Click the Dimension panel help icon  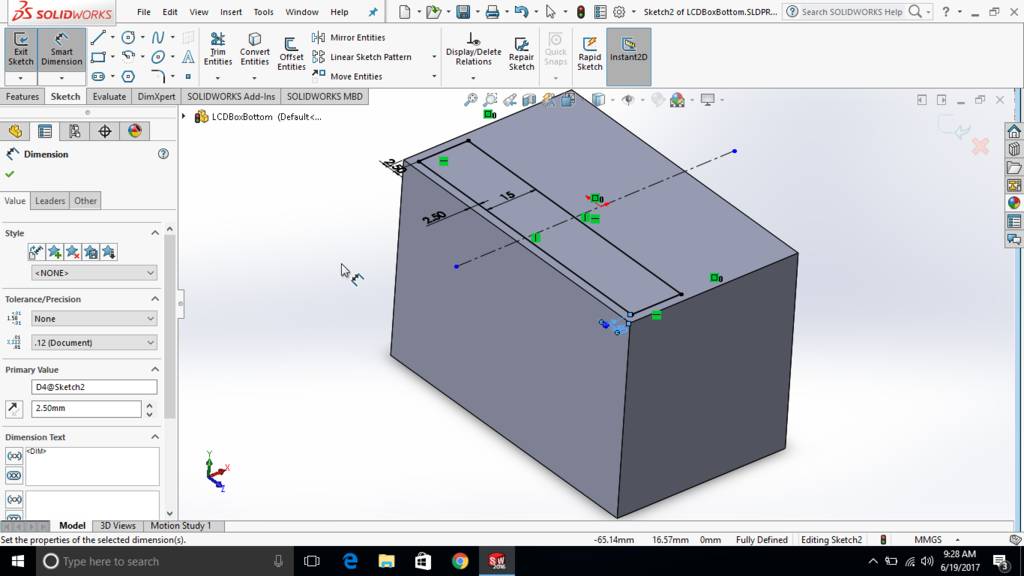pyautogui.click(x=163, y=154)
